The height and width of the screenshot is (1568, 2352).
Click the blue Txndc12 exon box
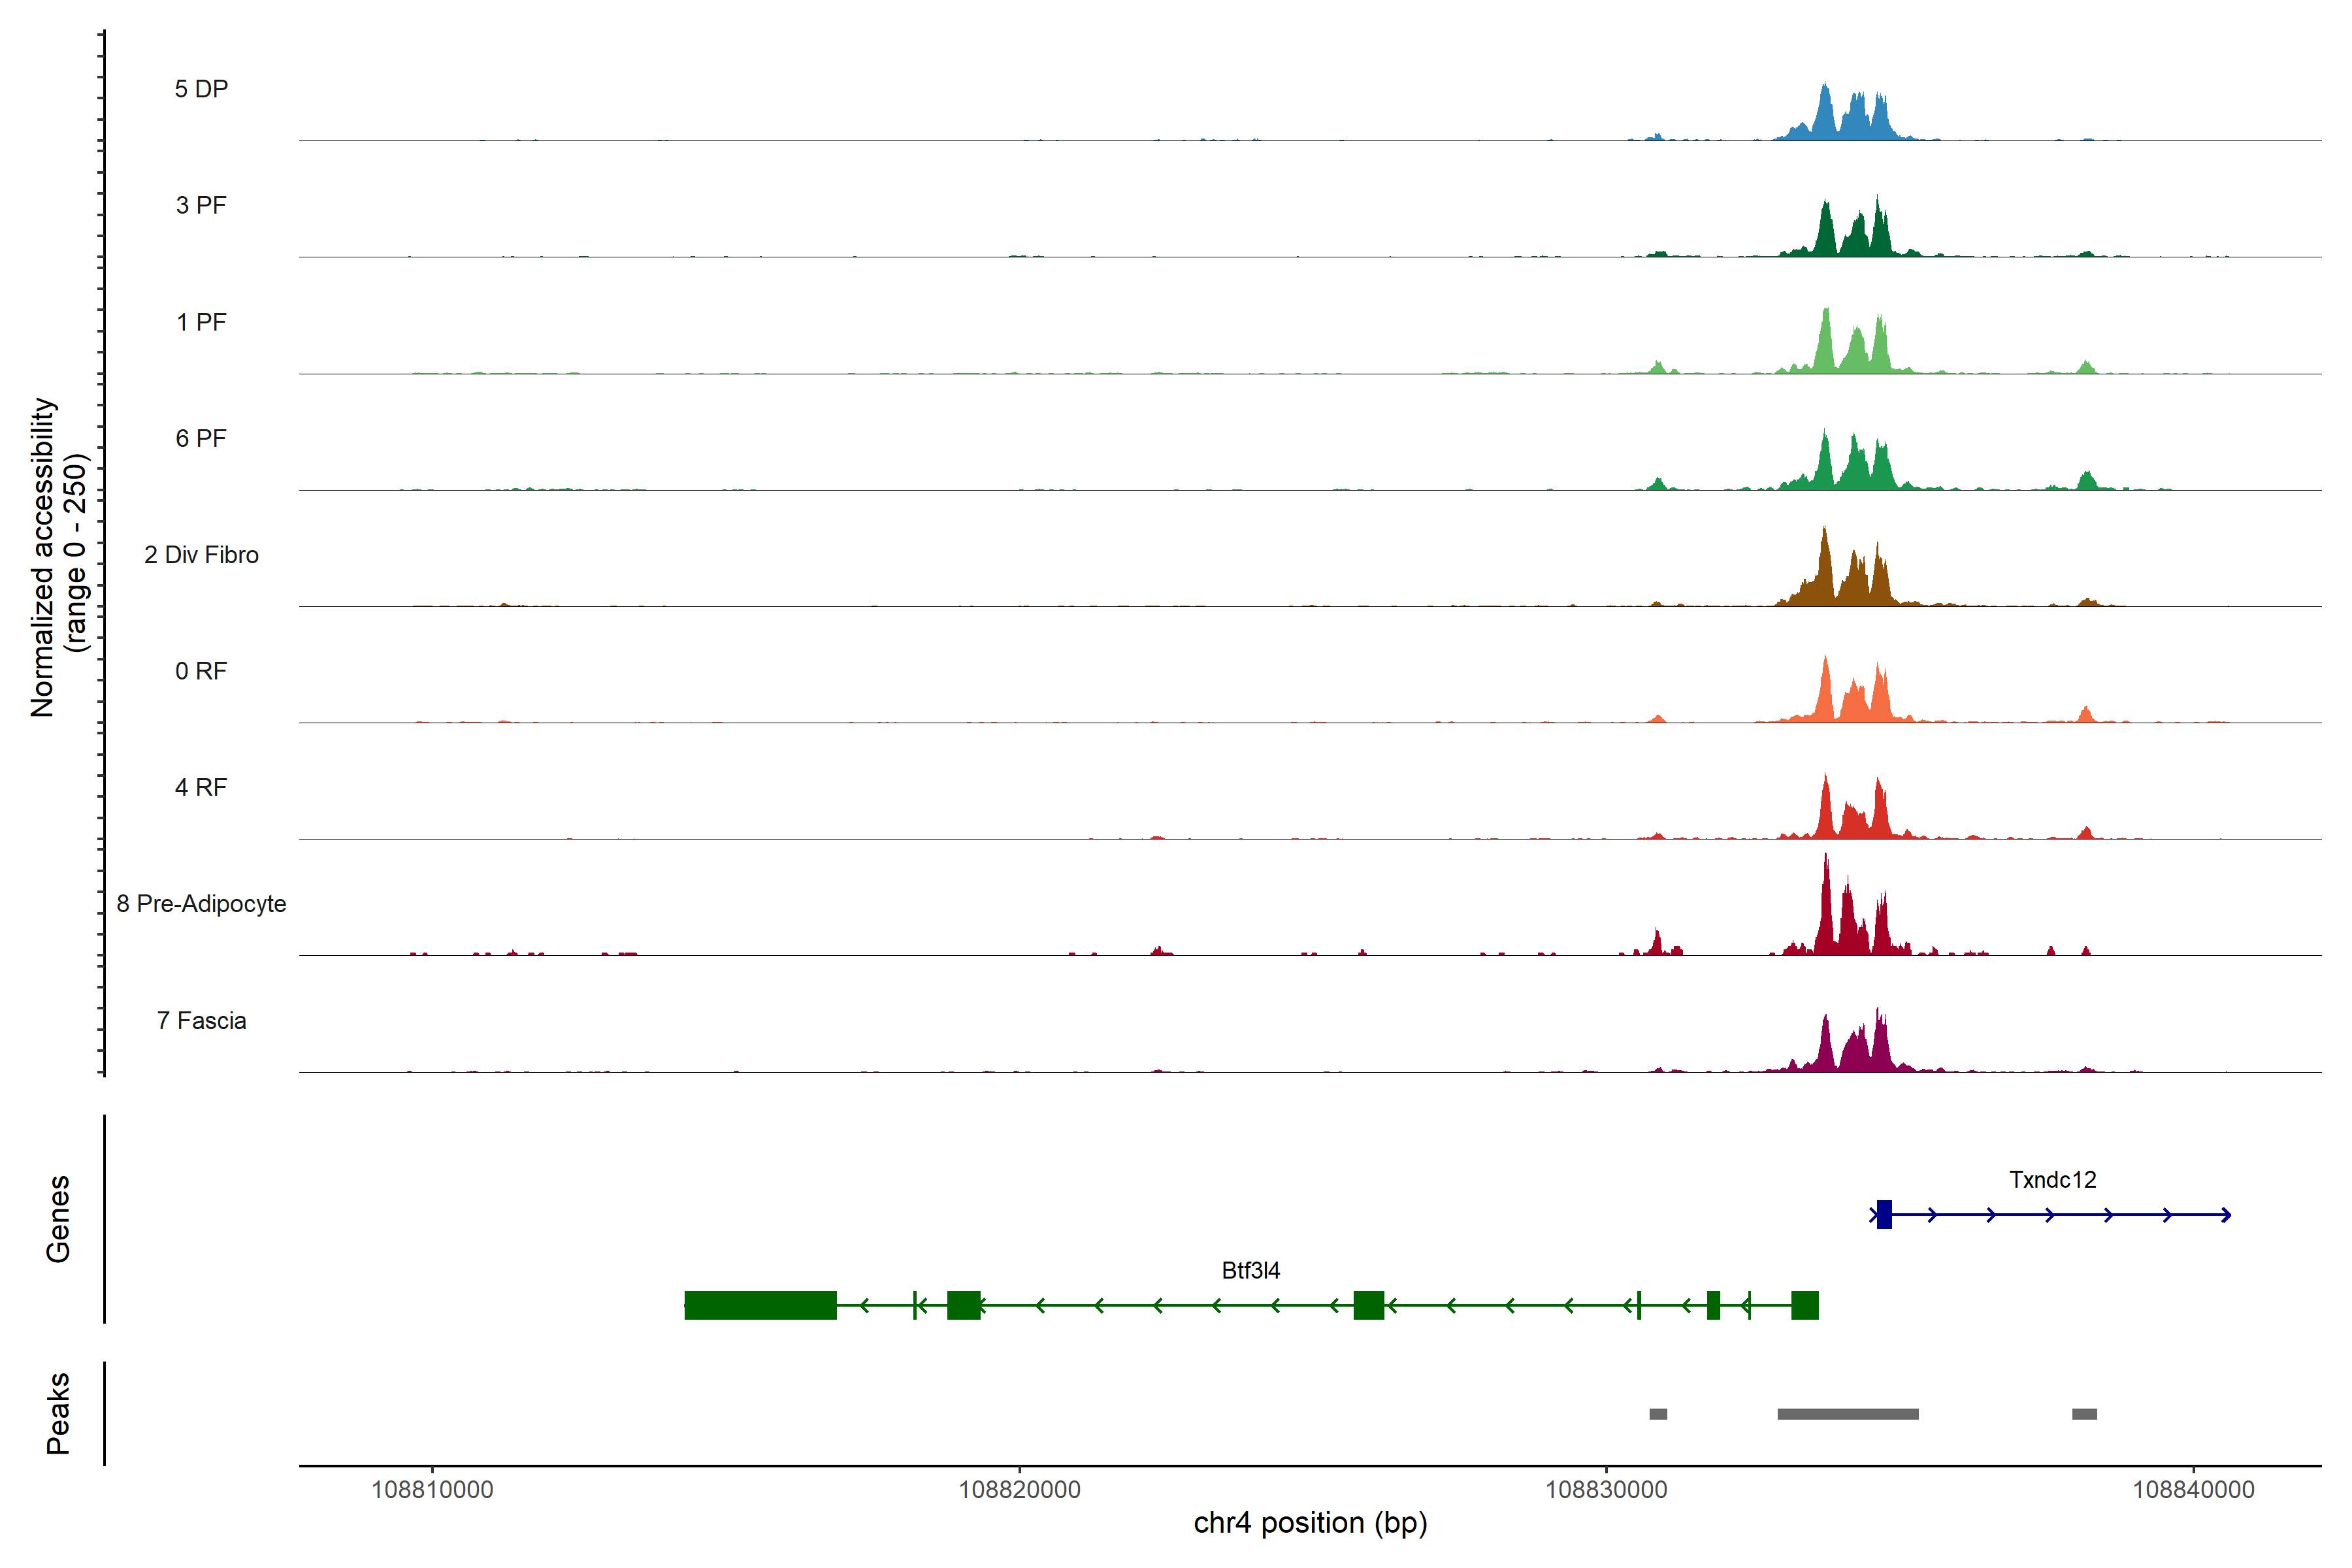click(x=1884, y=1214)
